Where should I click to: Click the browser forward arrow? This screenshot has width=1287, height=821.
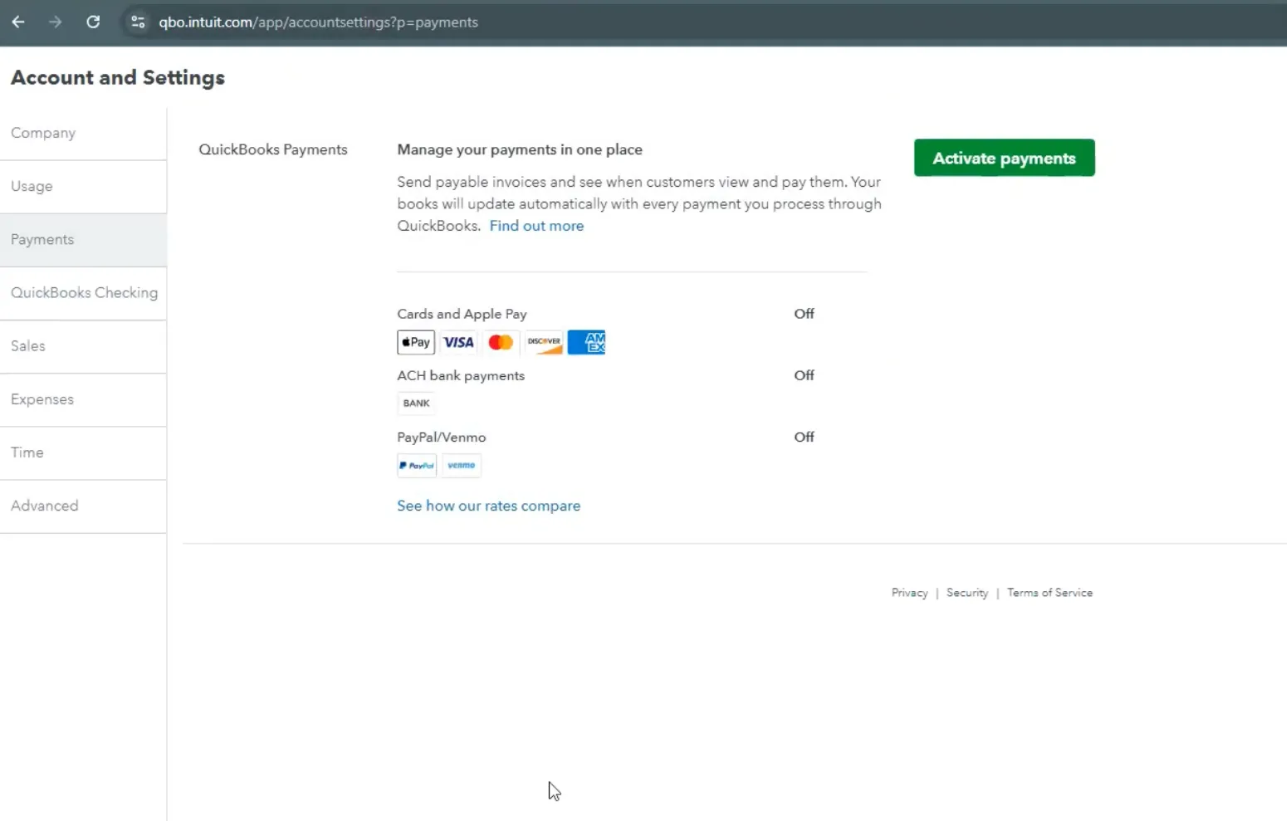55,22
